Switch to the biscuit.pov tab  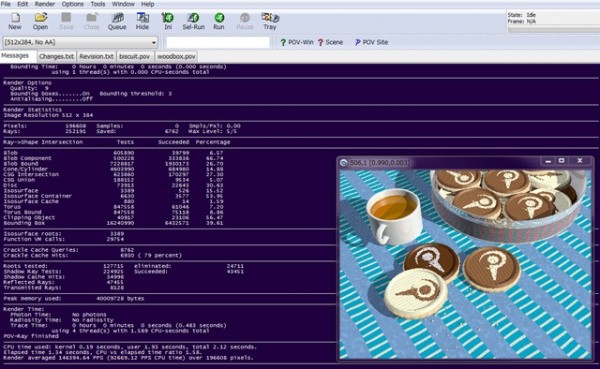click(134, 56)
